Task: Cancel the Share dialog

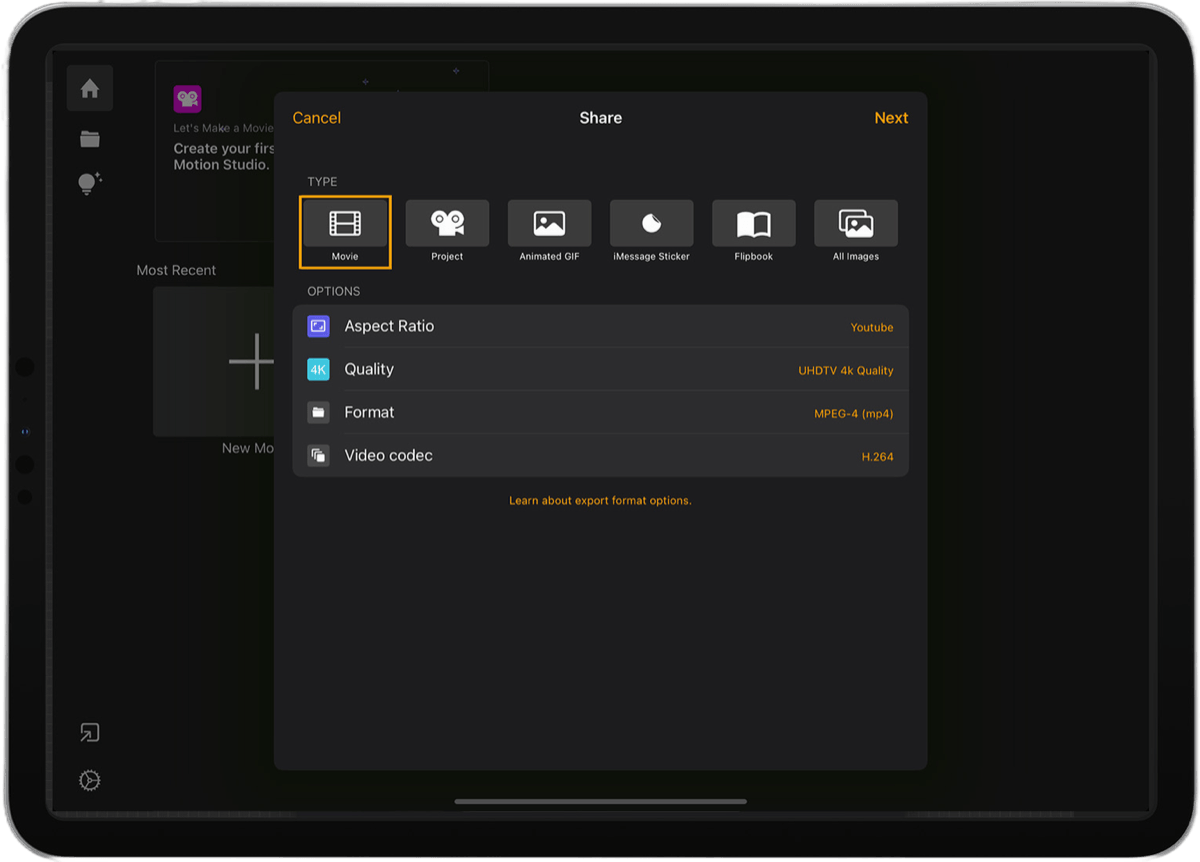Action: [316, 117]
